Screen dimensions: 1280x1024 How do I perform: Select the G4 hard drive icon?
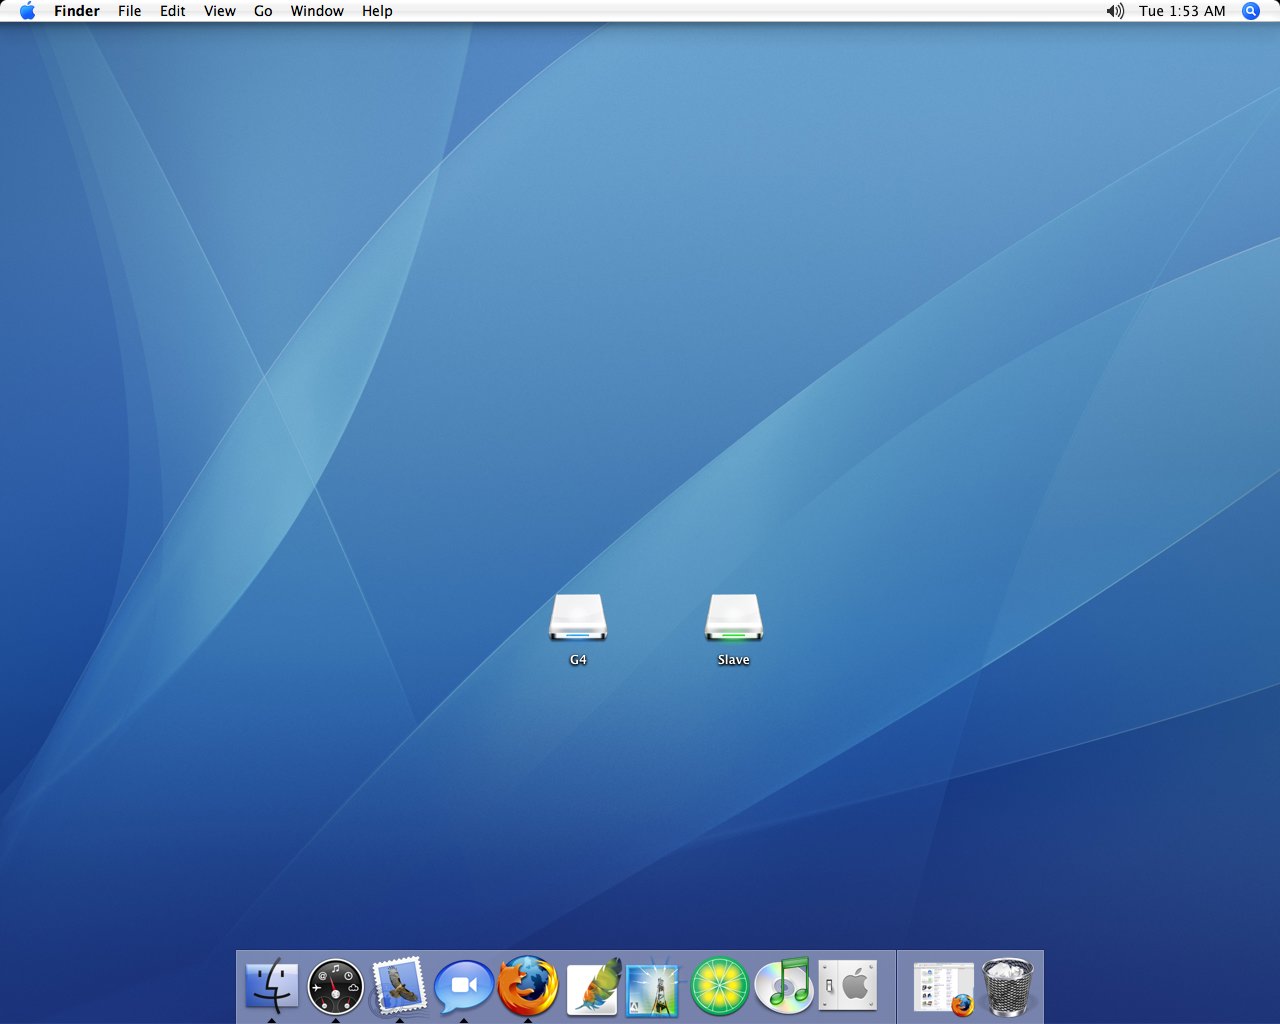[x=578, y=619]
